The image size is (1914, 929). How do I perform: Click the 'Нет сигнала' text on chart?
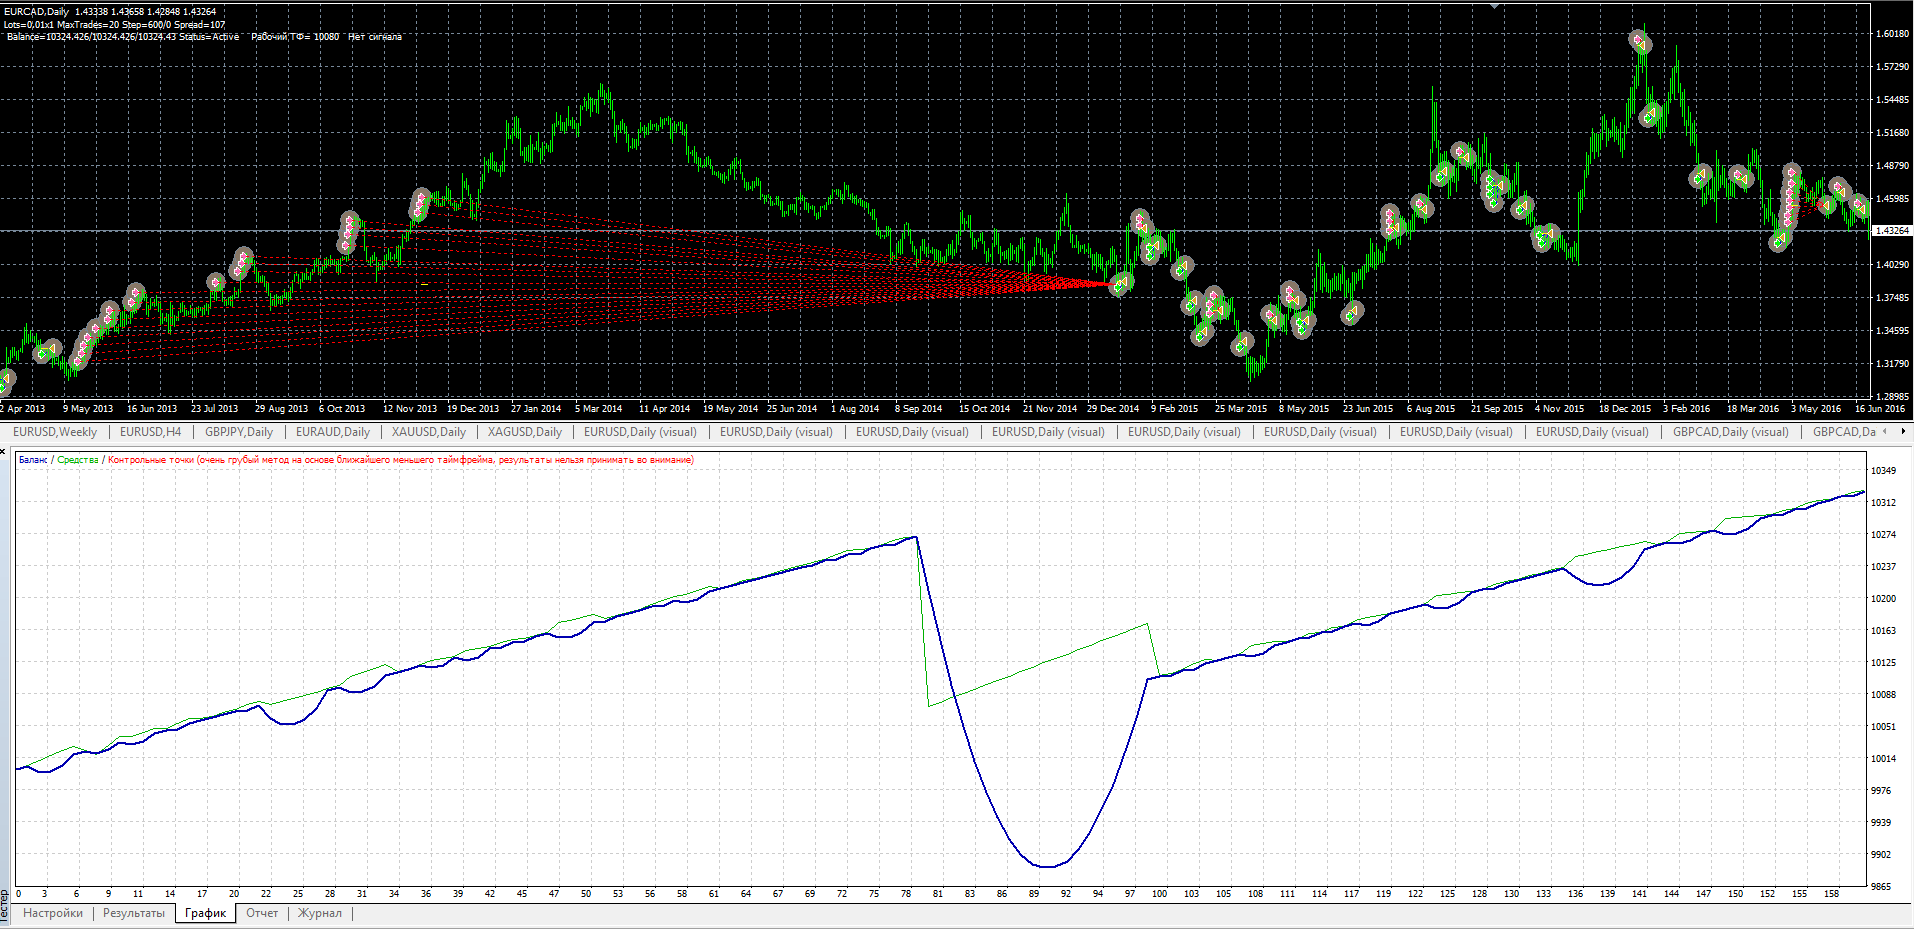click(x=375, y=37)
